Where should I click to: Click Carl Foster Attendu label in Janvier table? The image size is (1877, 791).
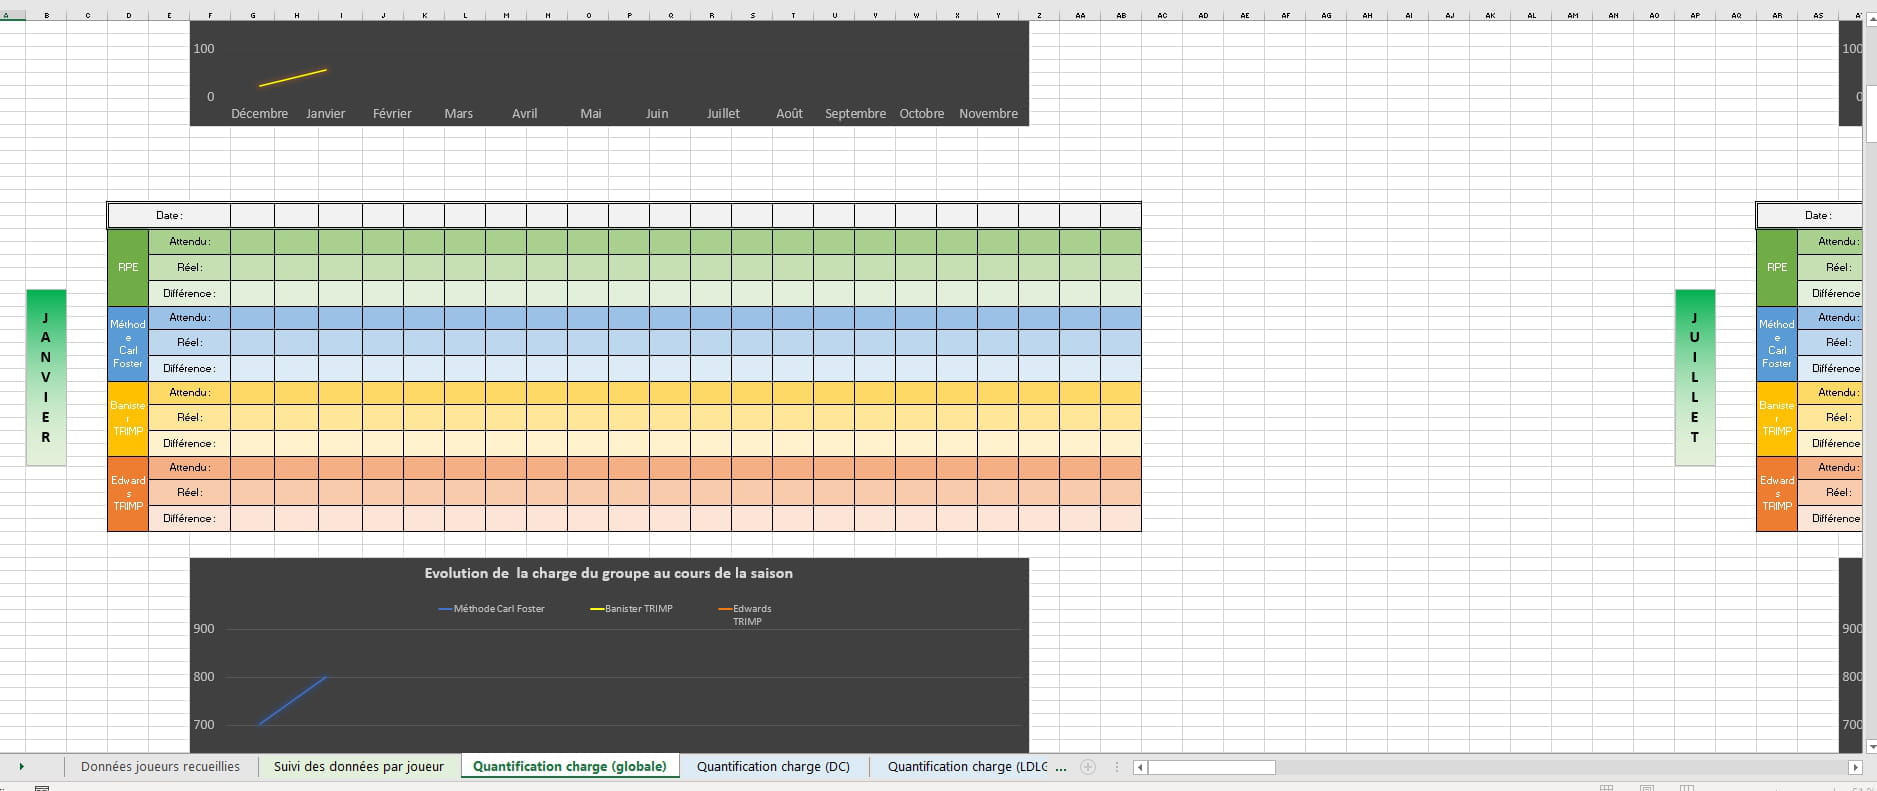(189, 317)
